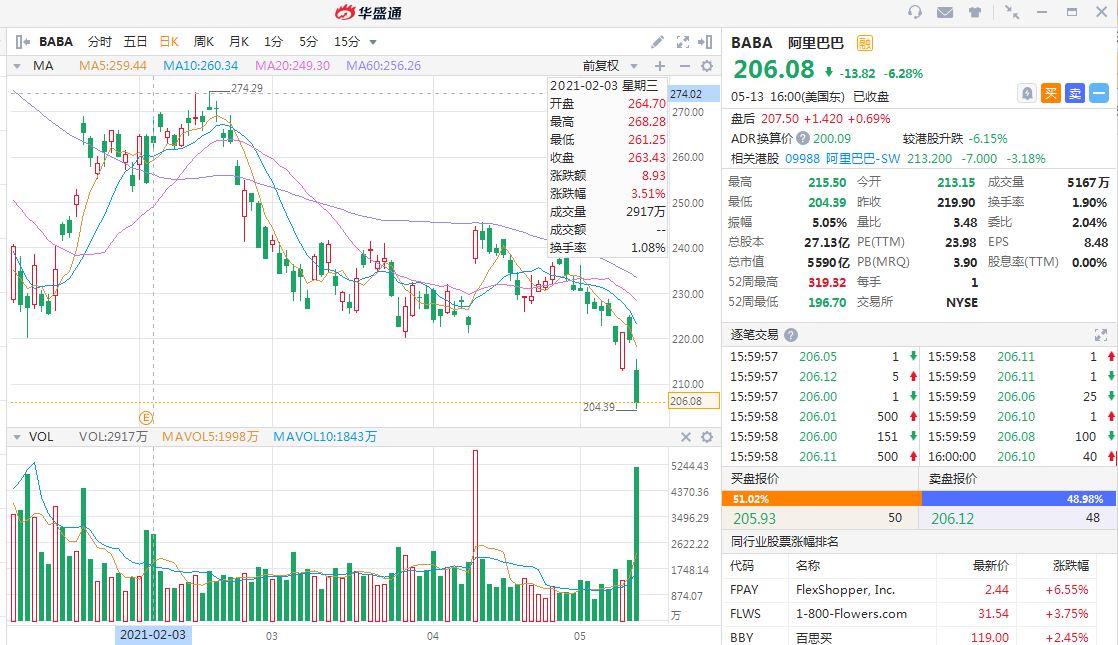Expand the 15分 timeframe dropdown arrow
The height and width of the screenshot is (645, 1118).
pyautogui.click(x=373, y=42)
